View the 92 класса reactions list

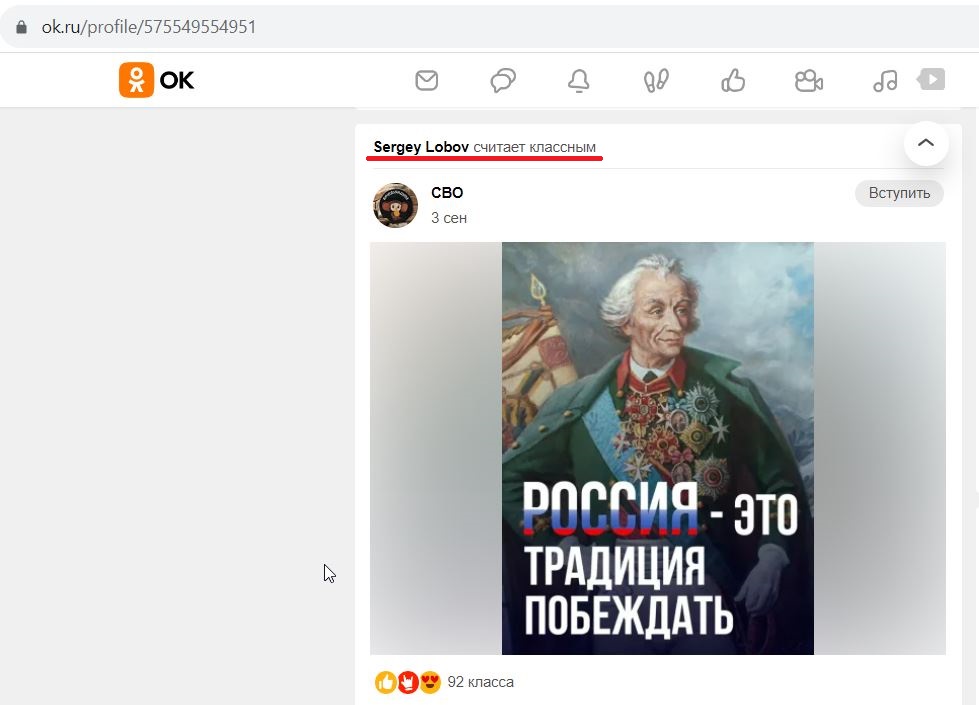[x=481, y=682]
